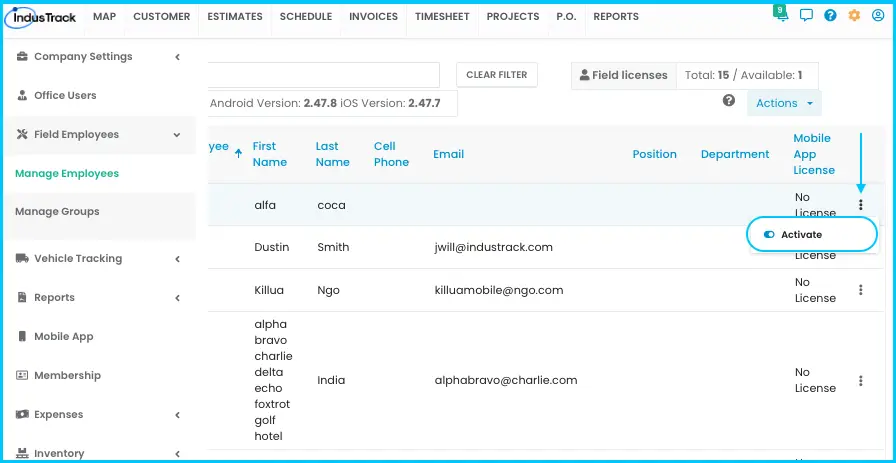Click the Vehicle Tracking truck icon

22,258
